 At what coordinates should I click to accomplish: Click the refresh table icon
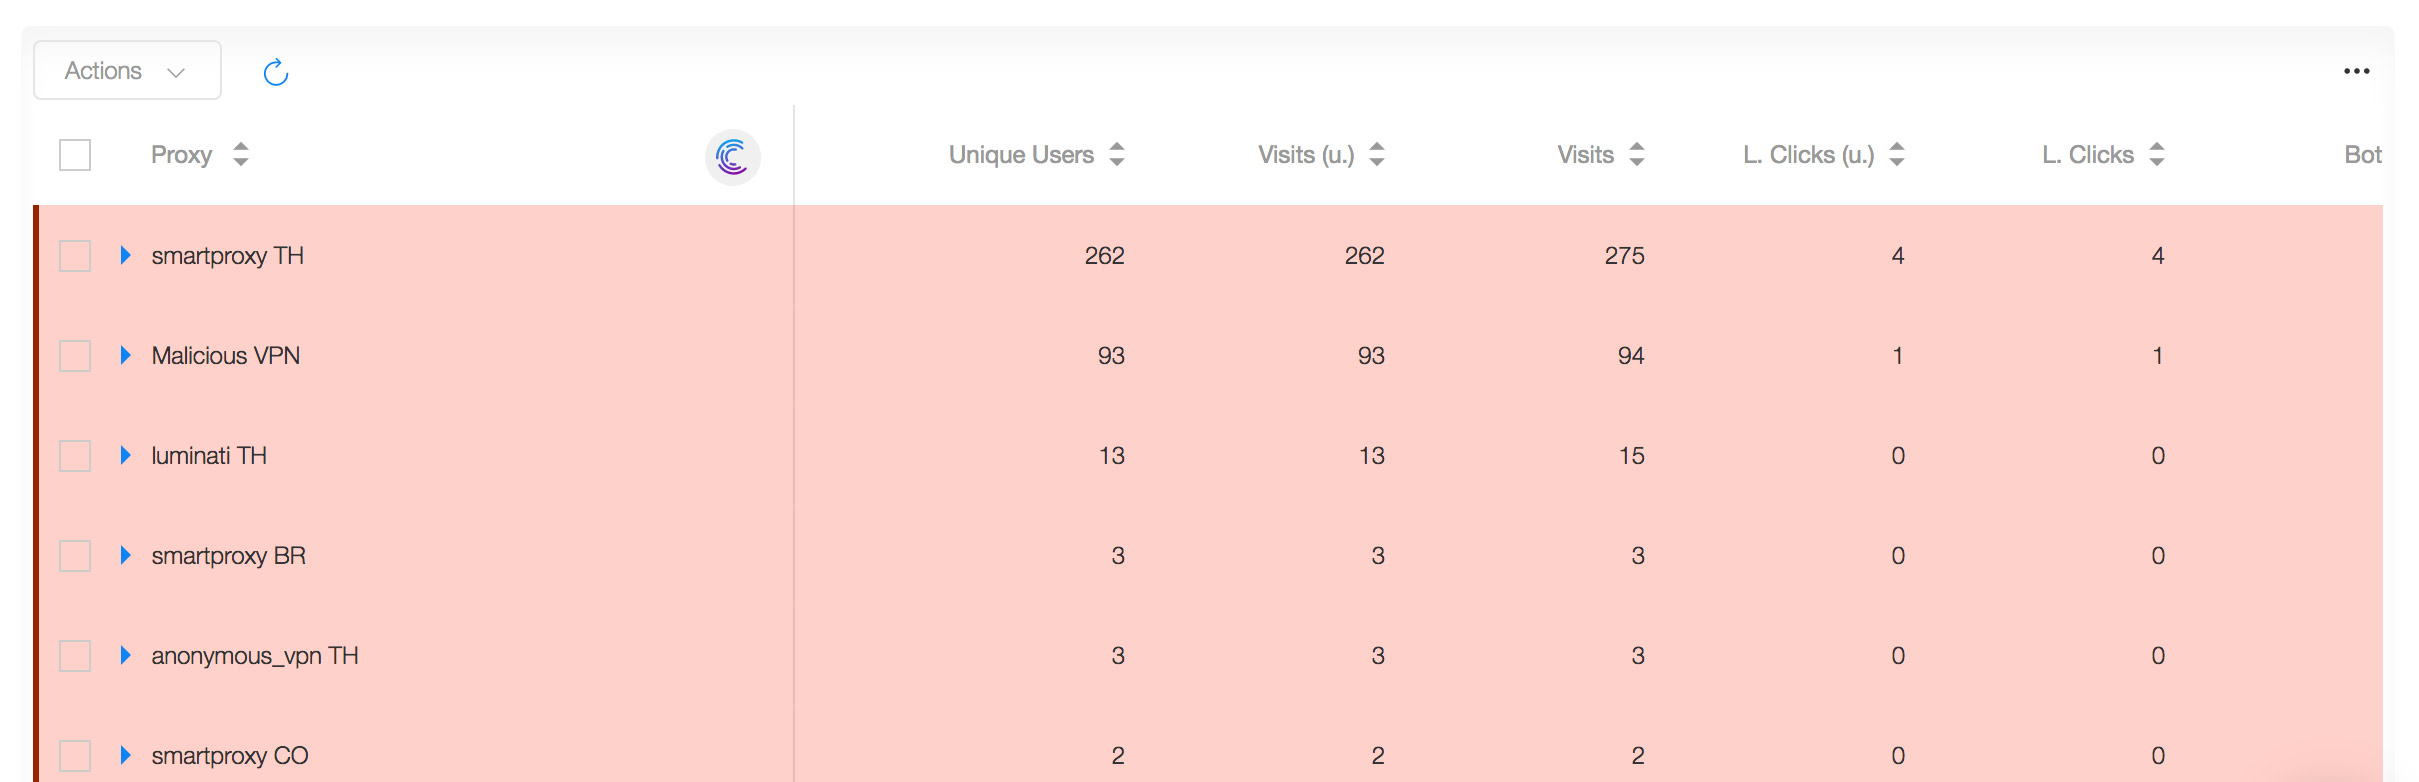coord(276,72)
